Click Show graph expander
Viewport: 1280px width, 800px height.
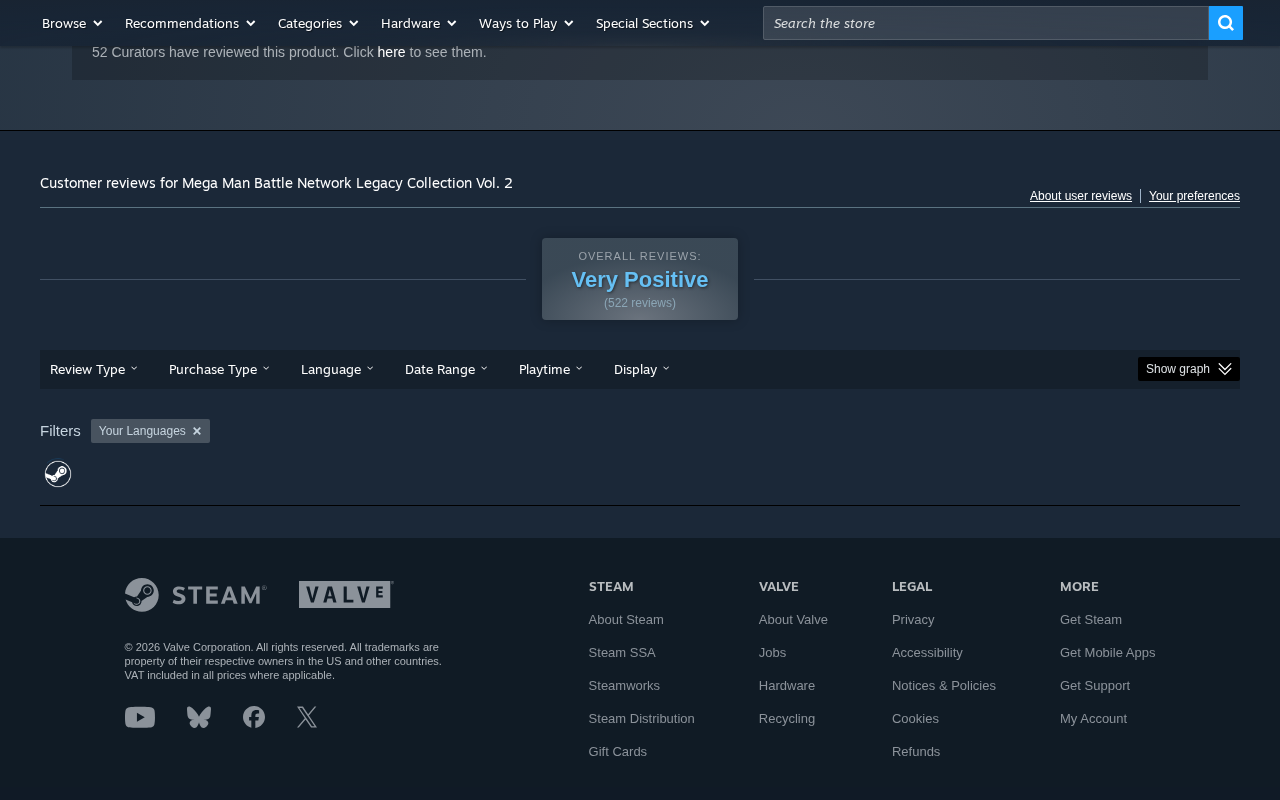point(1189,369)
